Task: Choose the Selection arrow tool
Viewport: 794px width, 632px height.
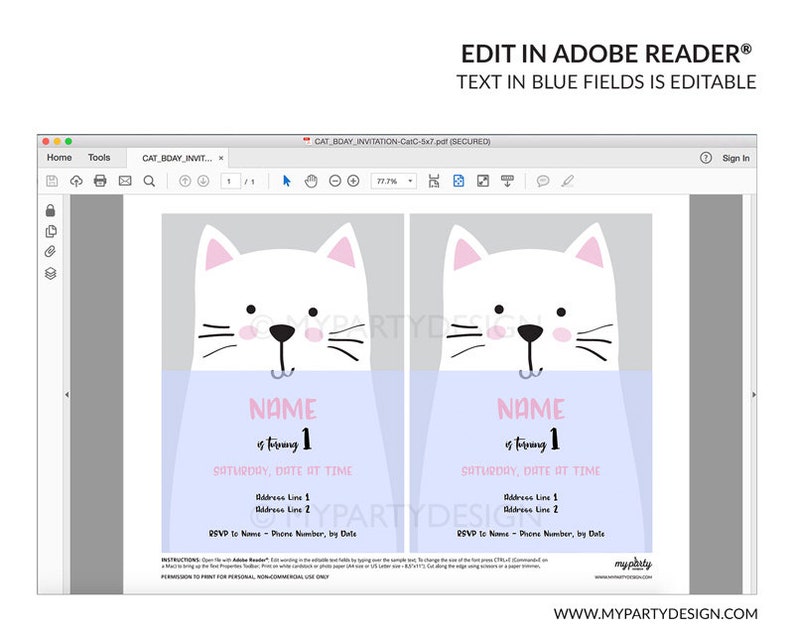Action: point(287,181)
